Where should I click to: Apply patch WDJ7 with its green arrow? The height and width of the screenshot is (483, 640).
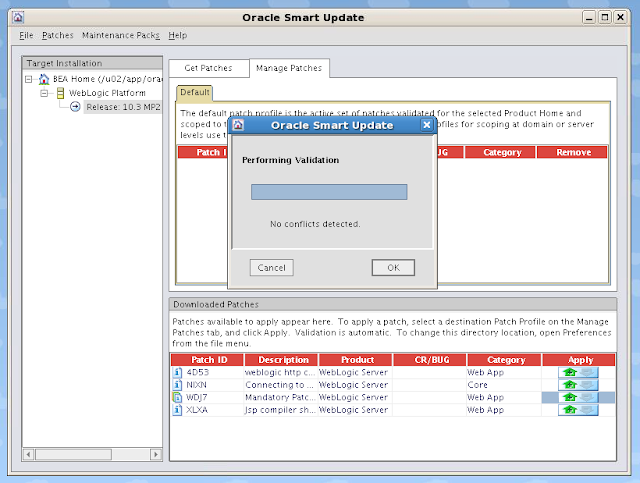click(x=570, y=397)
